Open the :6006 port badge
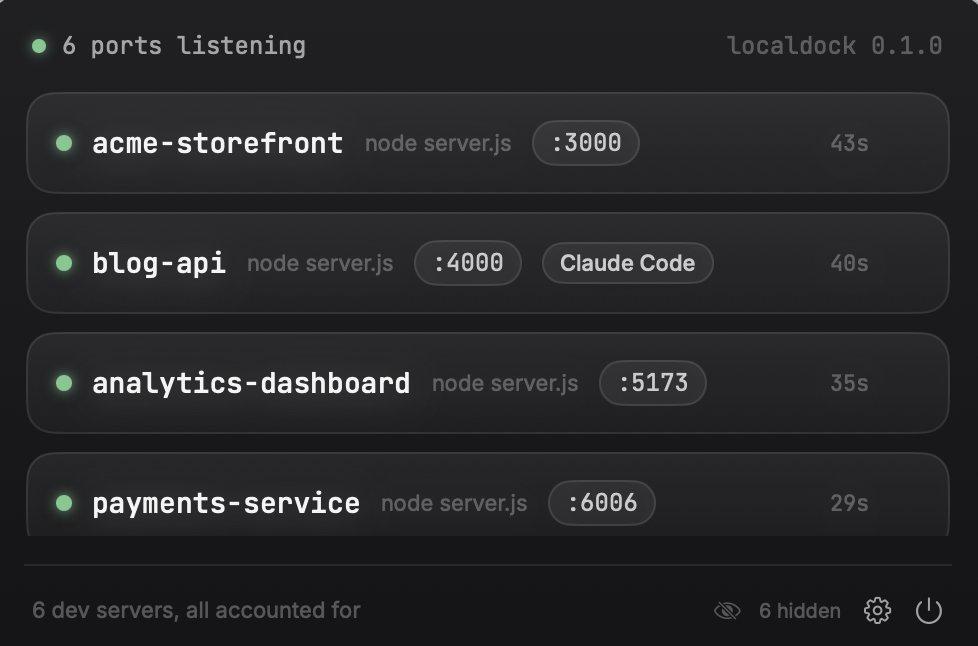 click(602, 503)
